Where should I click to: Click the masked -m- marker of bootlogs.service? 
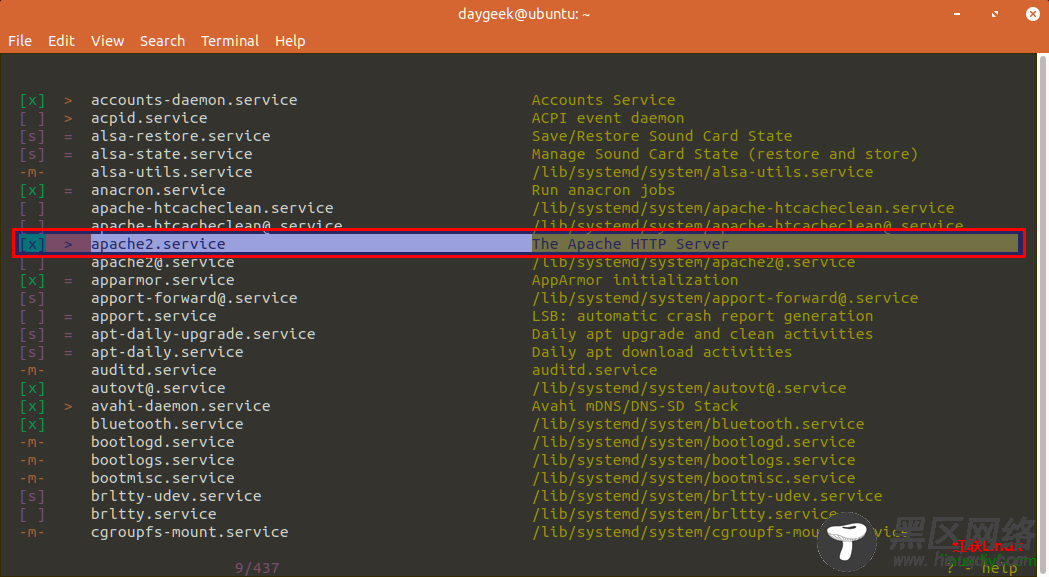point(32,461)
